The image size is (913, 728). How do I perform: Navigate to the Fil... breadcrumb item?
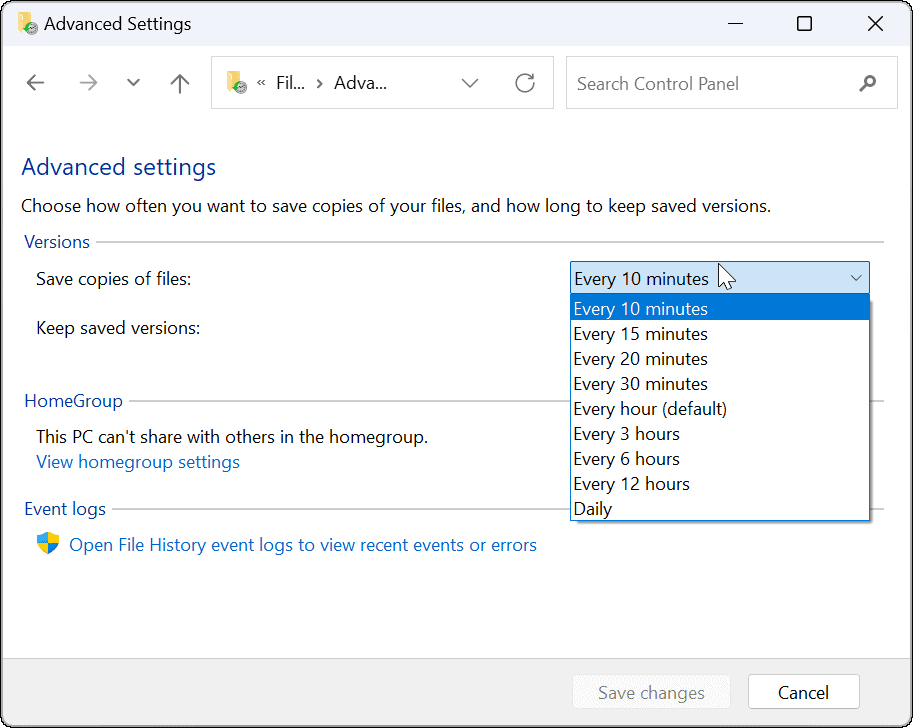pos(290,83)
